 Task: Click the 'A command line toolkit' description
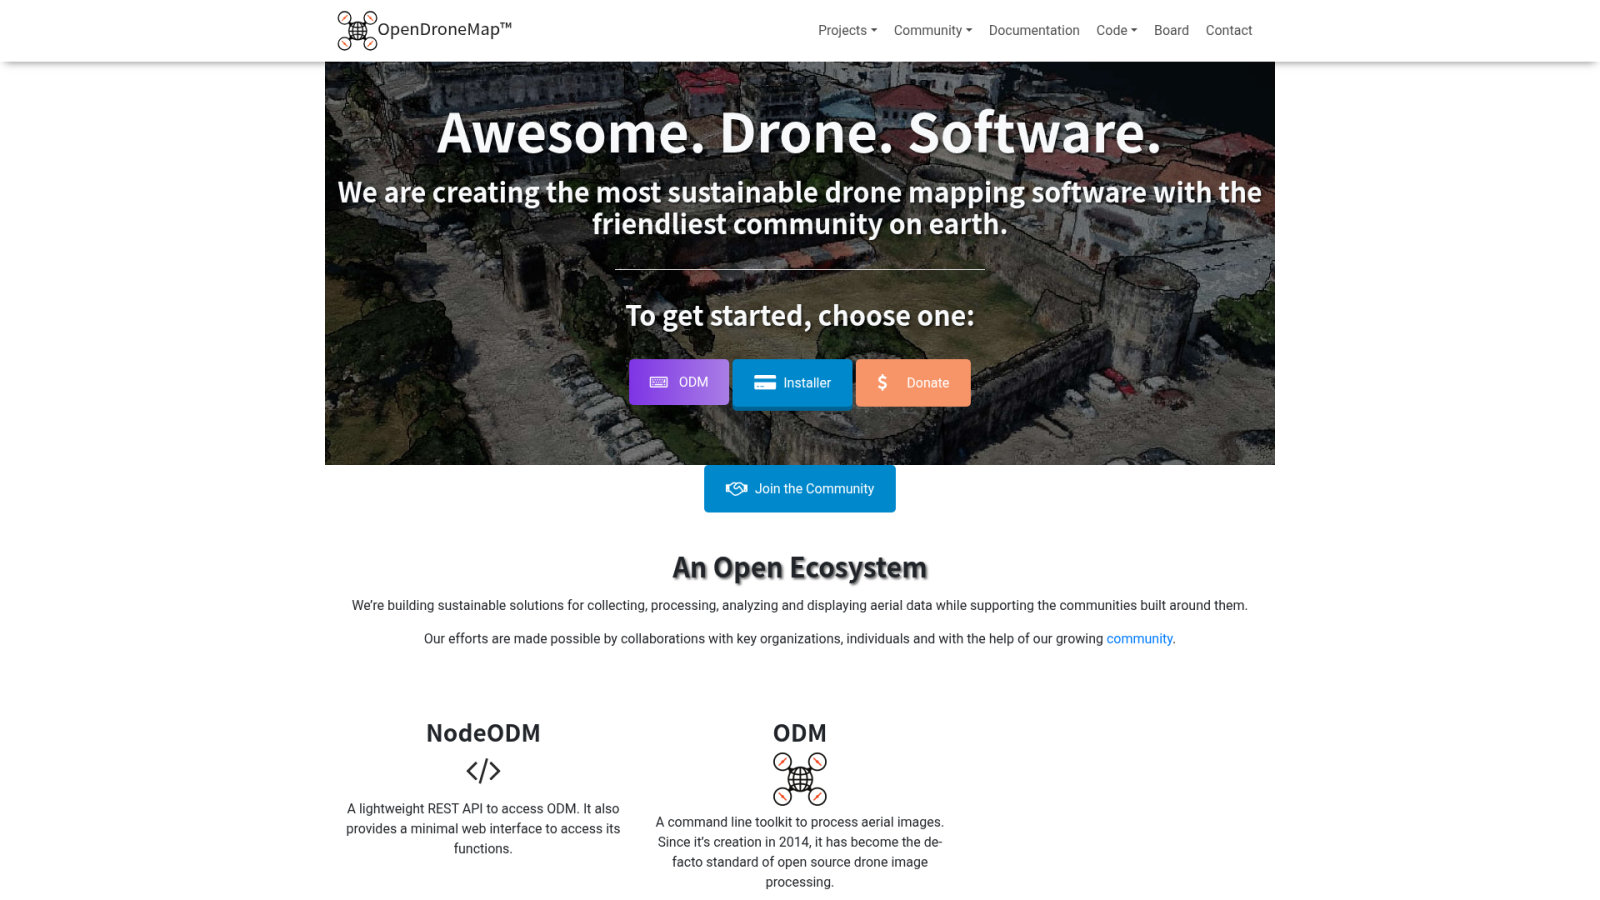[x=800, y=852]
